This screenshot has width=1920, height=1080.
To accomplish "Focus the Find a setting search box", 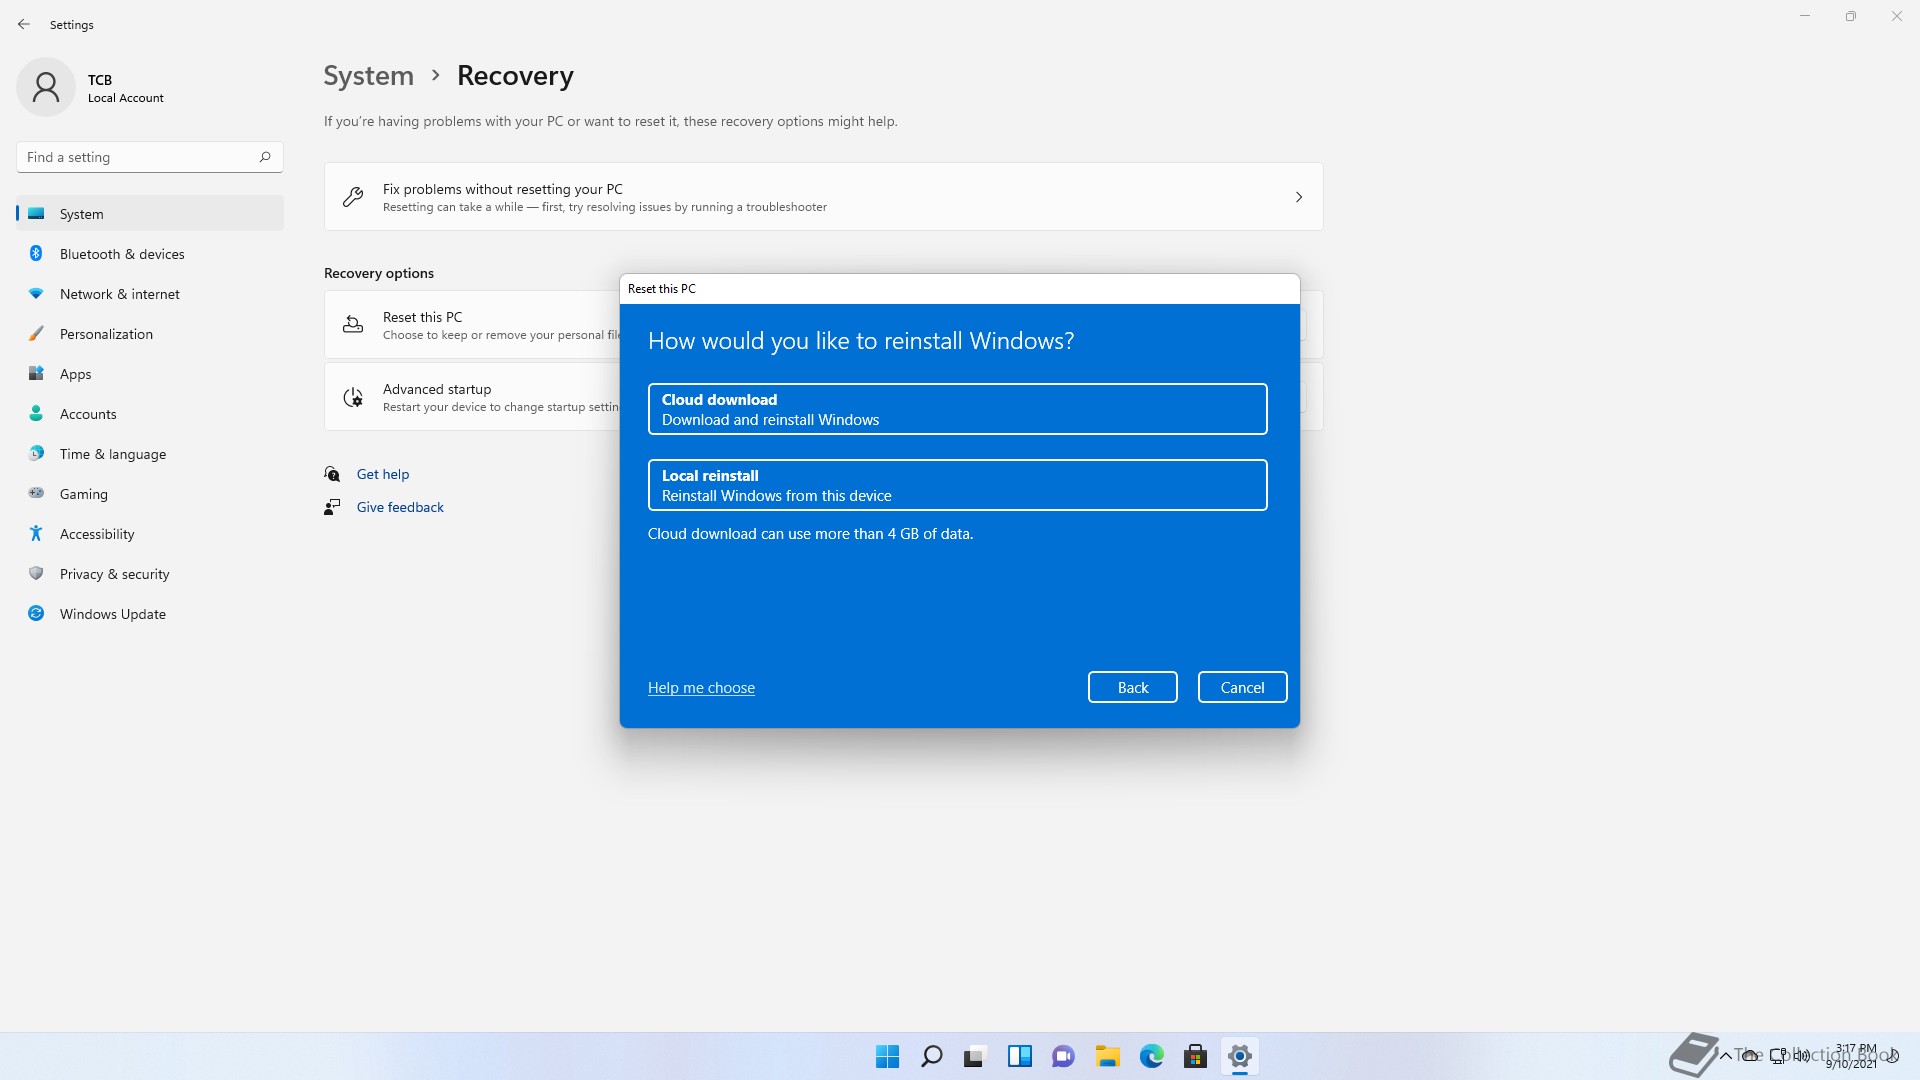I will [150, 157].
